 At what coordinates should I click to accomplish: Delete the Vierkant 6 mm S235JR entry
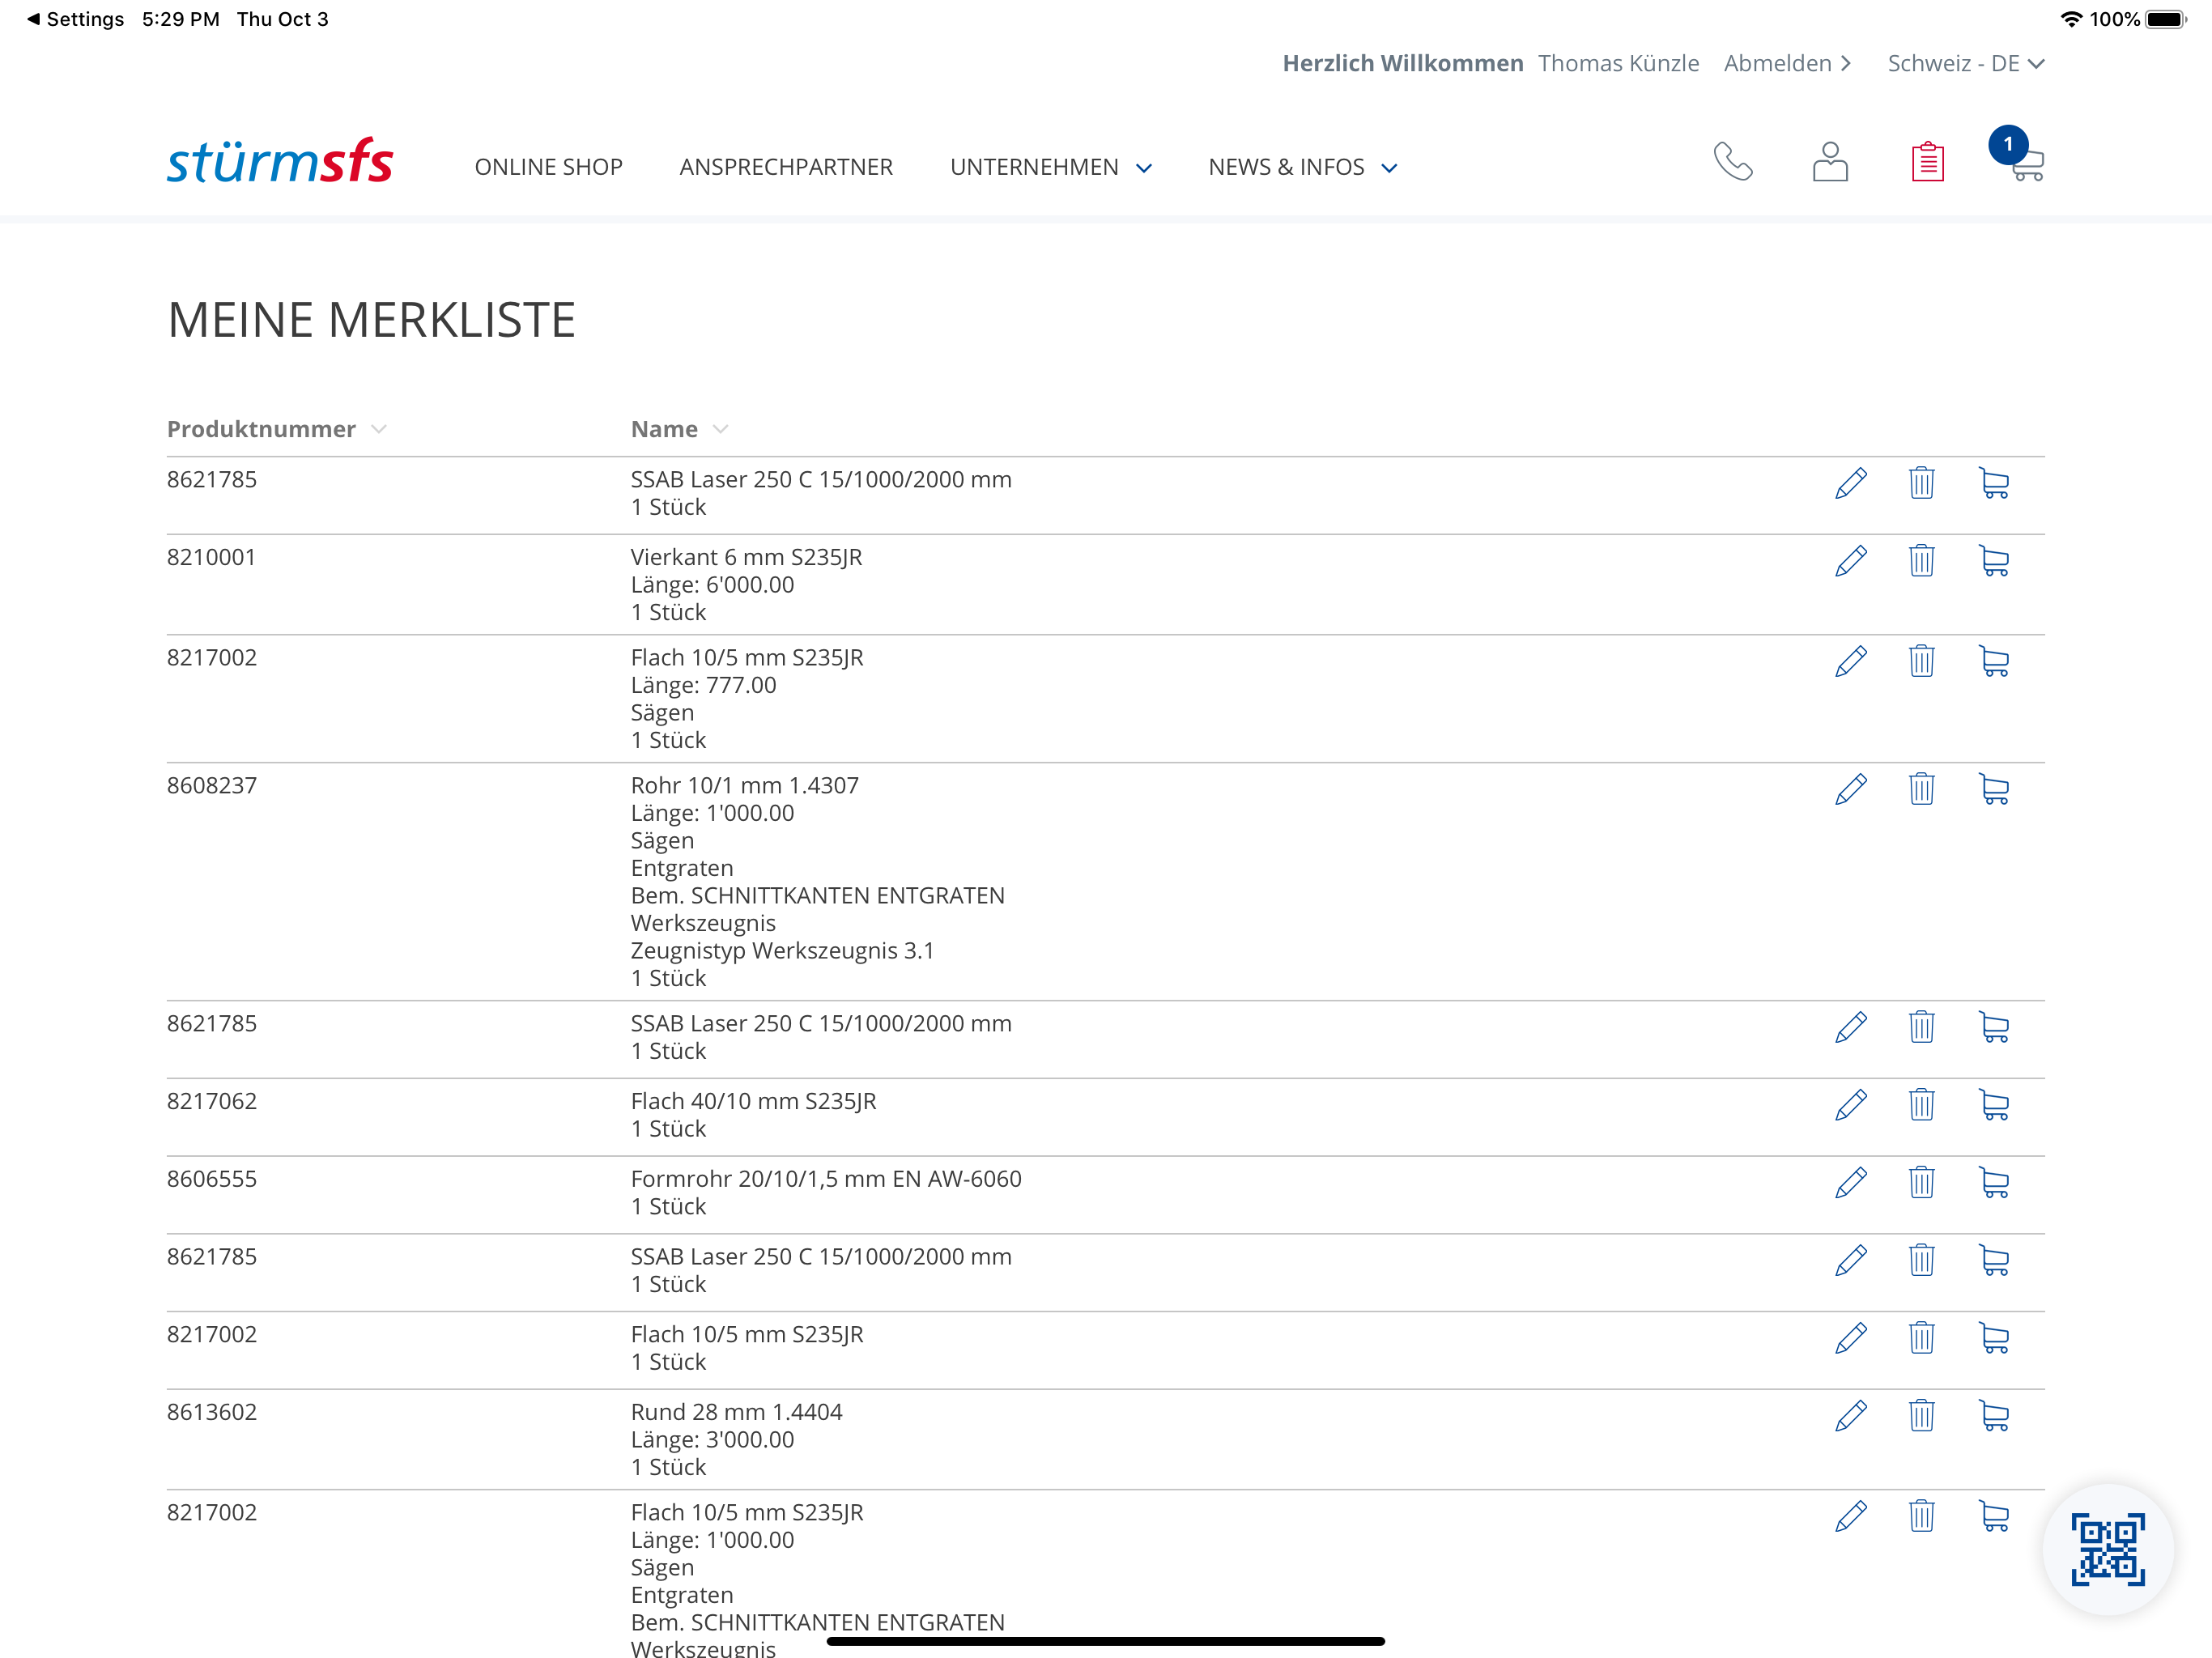(1921, 561)
